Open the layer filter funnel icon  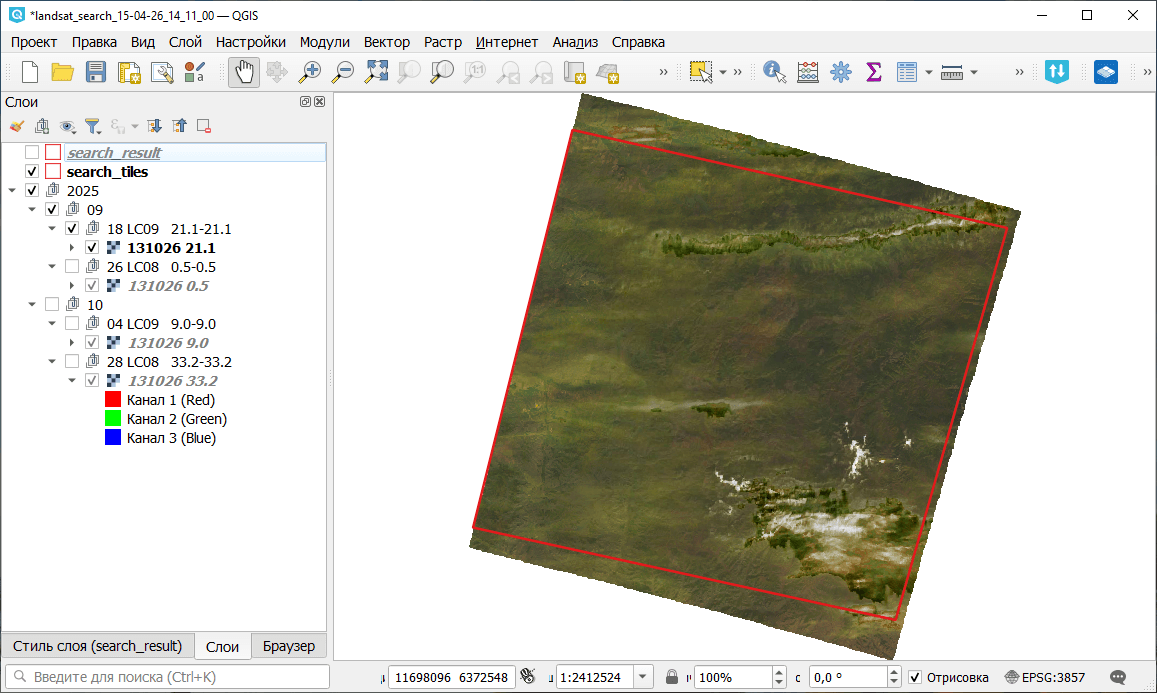coord(92,126)
